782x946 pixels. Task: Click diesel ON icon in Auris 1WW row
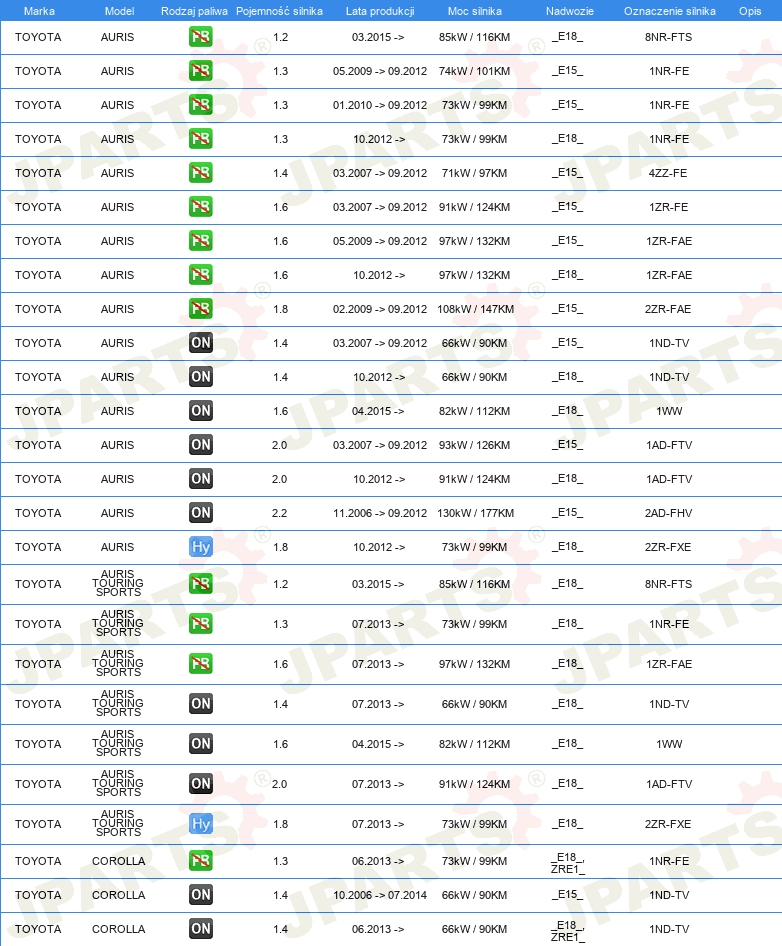point(201,411)
